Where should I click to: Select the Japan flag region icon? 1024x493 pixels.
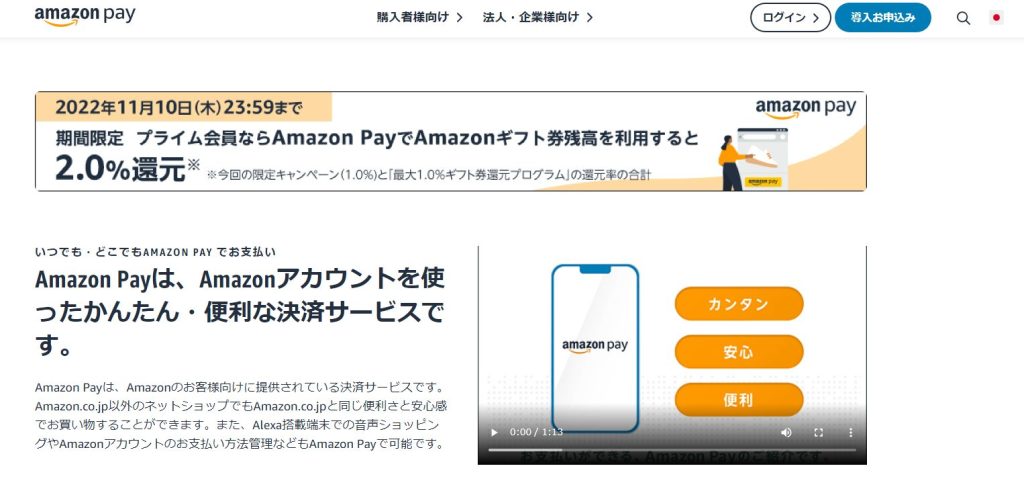pos(997,18)
